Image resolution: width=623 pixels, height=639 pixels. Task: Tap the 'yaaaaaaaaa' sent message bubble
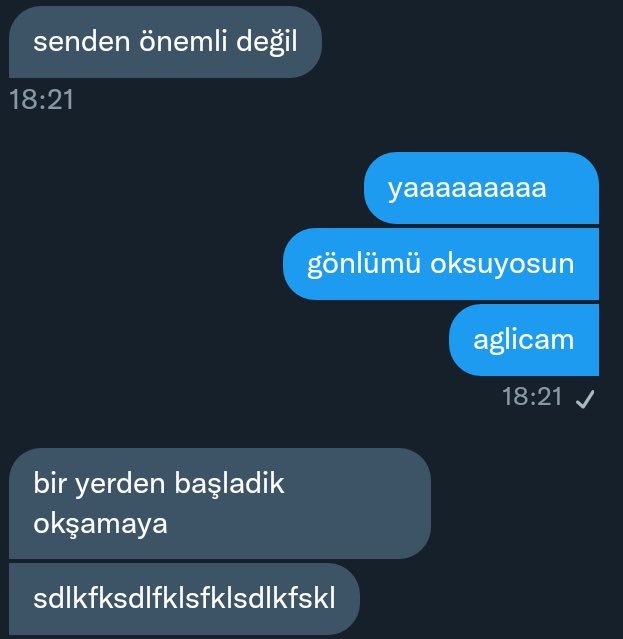481,188
